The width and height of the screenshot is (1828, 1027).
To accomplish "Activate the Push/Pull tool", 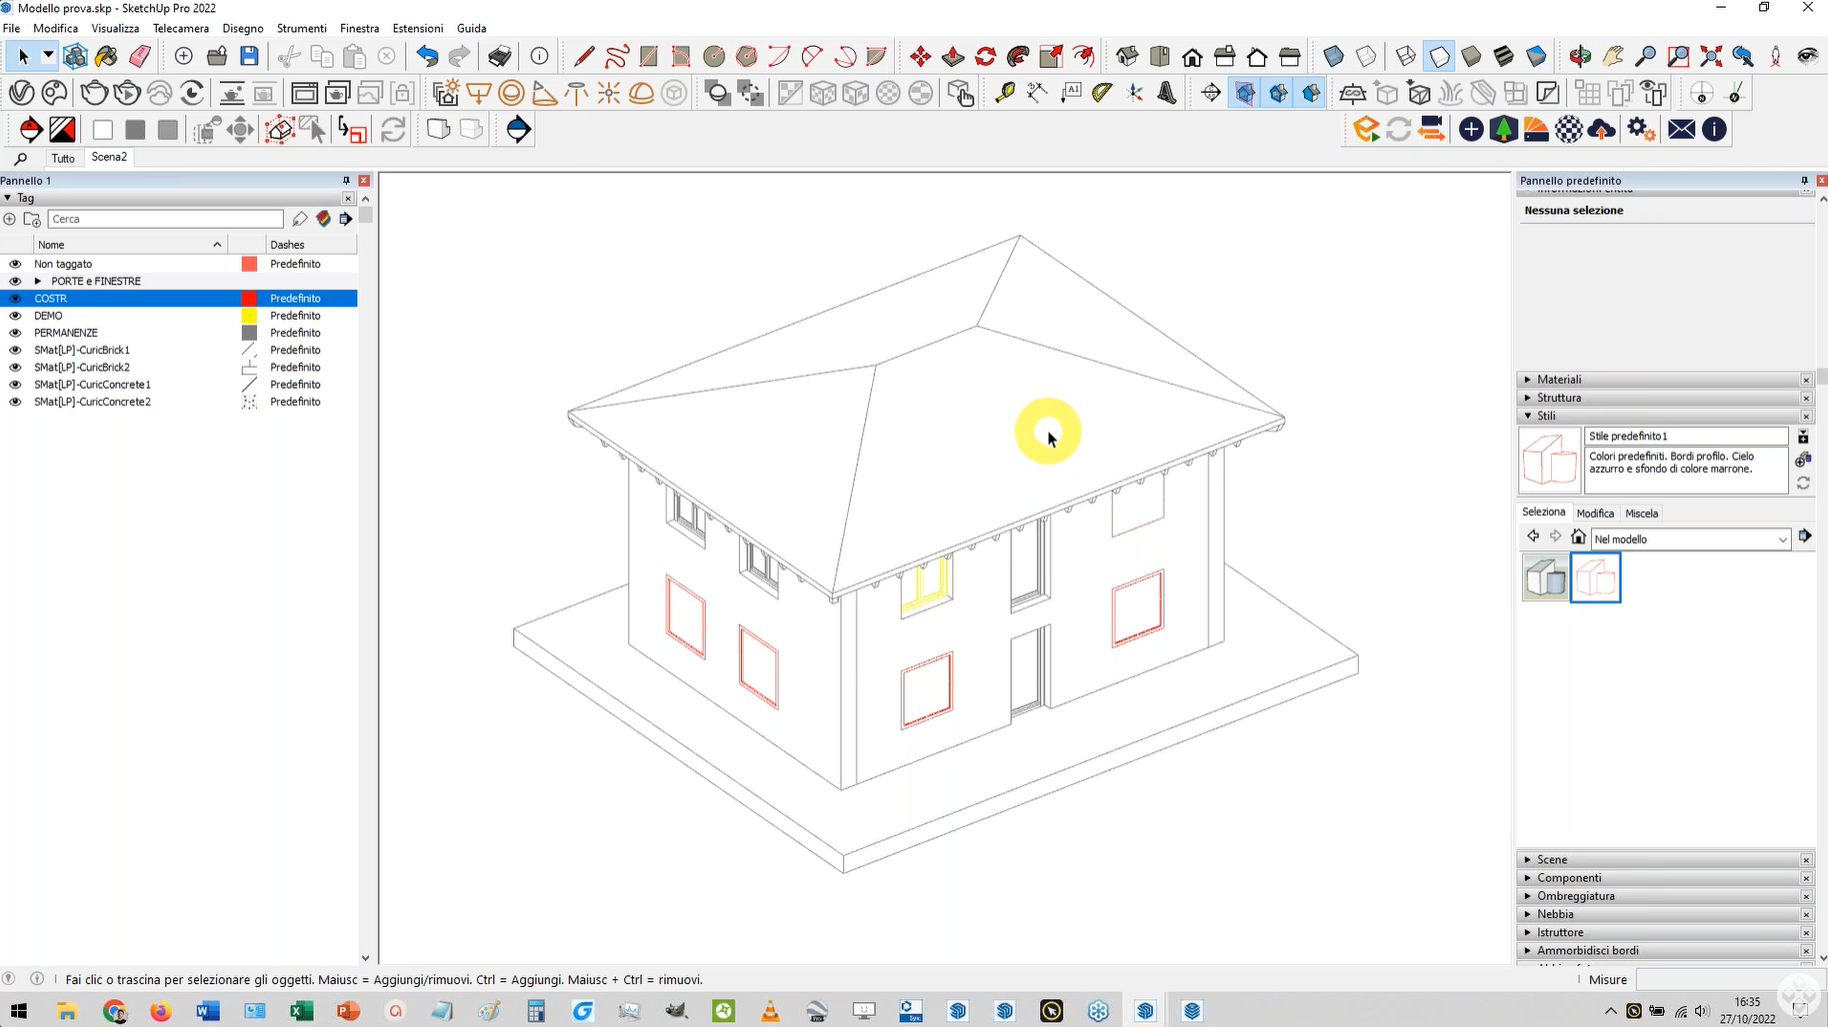I will (953, 56).
